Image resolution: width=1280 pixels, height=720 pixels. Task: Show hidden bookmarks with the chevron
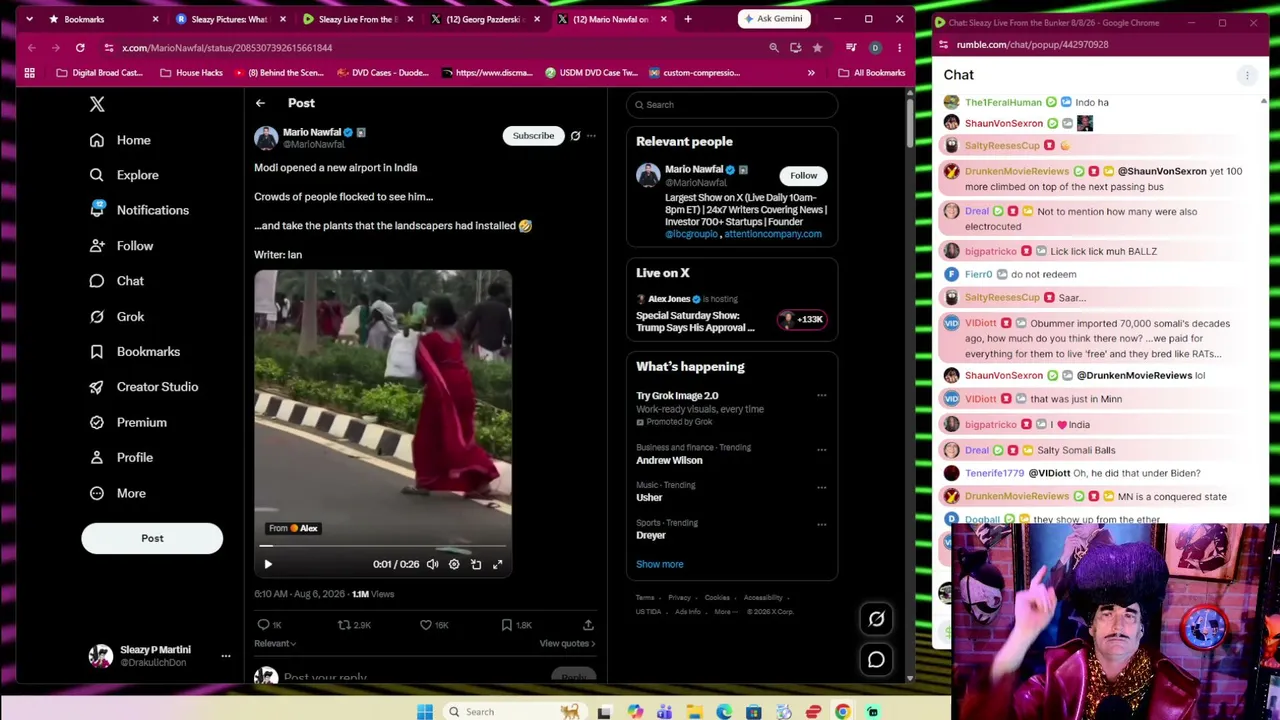click(x=811, y=72)
